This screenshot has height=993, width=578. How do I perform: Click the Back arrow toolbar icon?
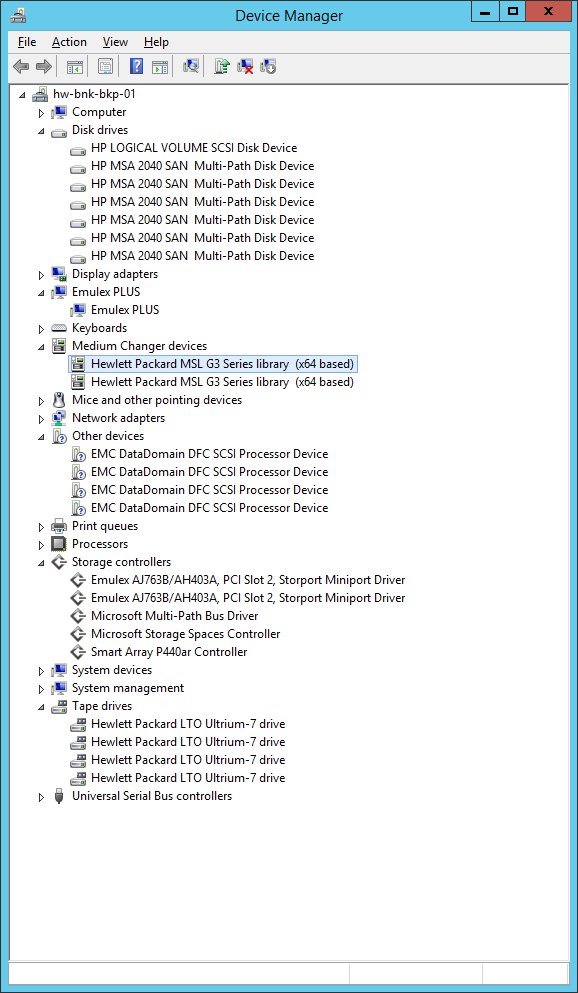pos(21,66)
